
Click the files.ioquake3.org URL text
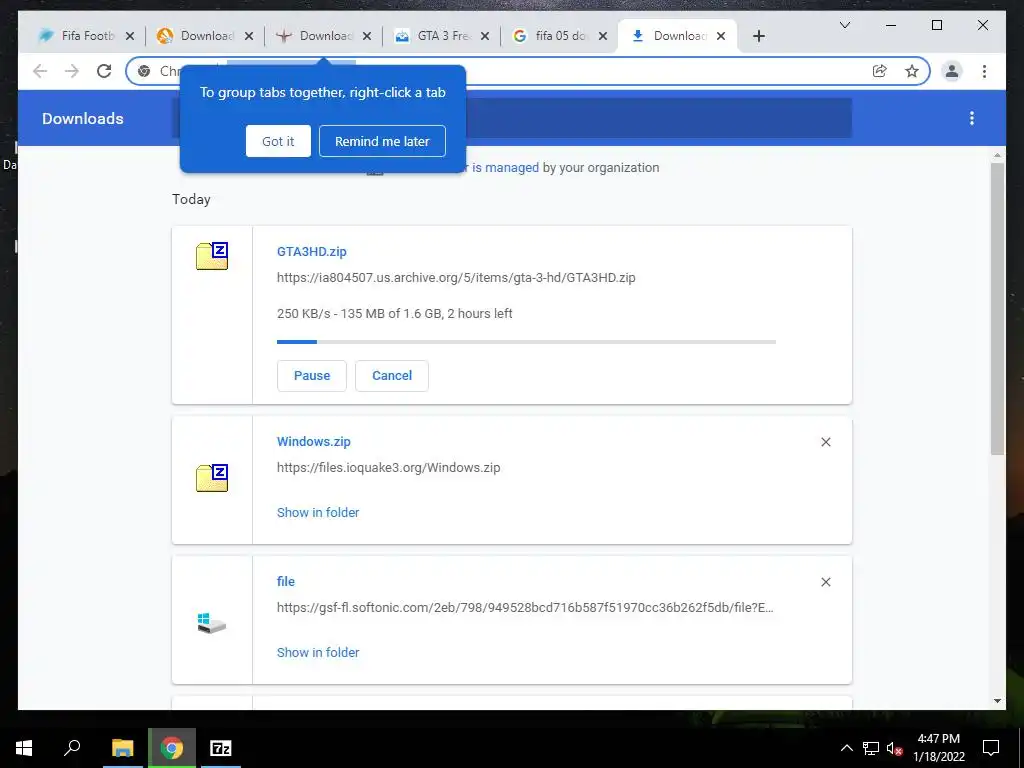click(x=389, y=468)
